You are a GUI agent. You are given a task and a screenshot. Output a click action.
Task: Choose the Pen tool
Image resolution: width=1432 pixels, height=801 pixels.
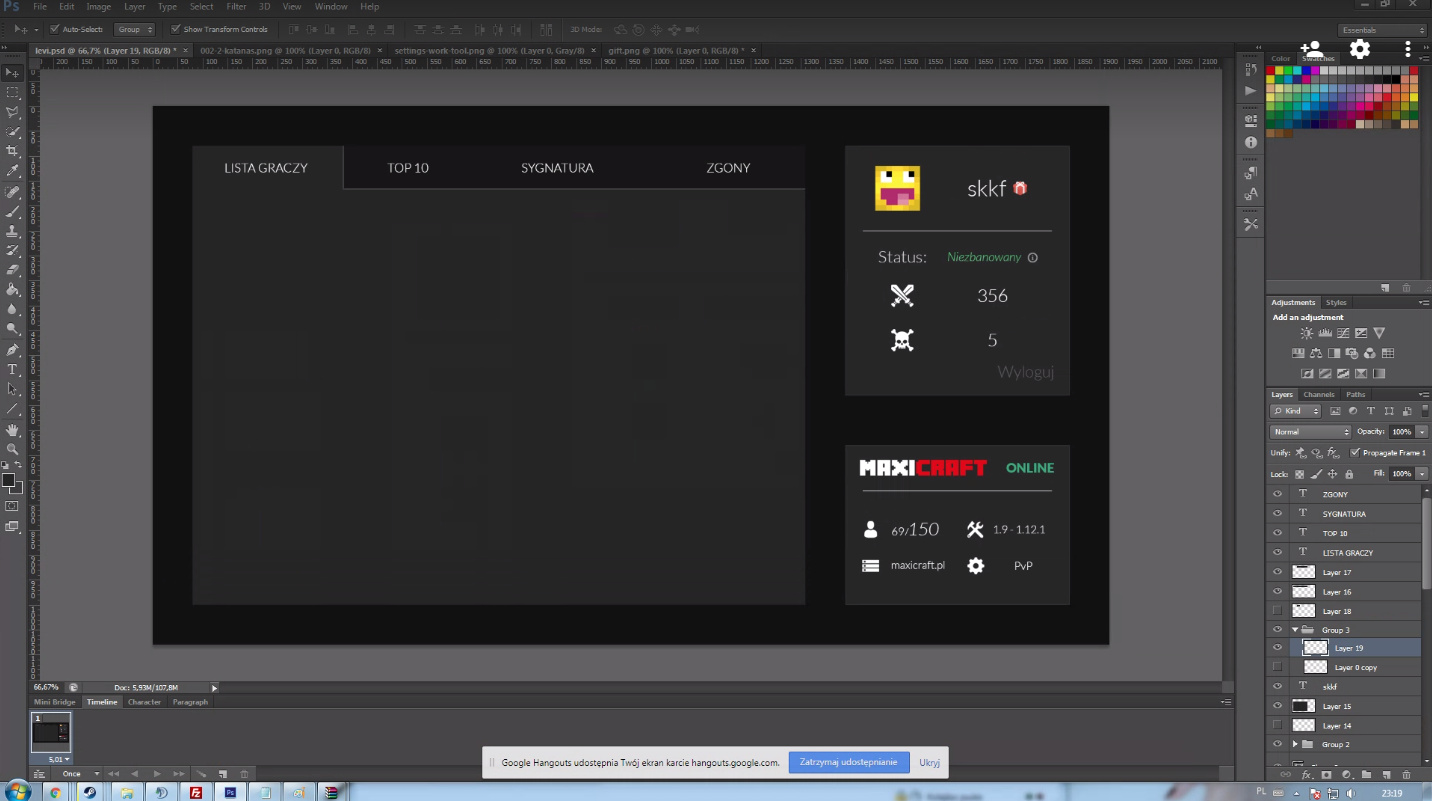tap(13, 350)
